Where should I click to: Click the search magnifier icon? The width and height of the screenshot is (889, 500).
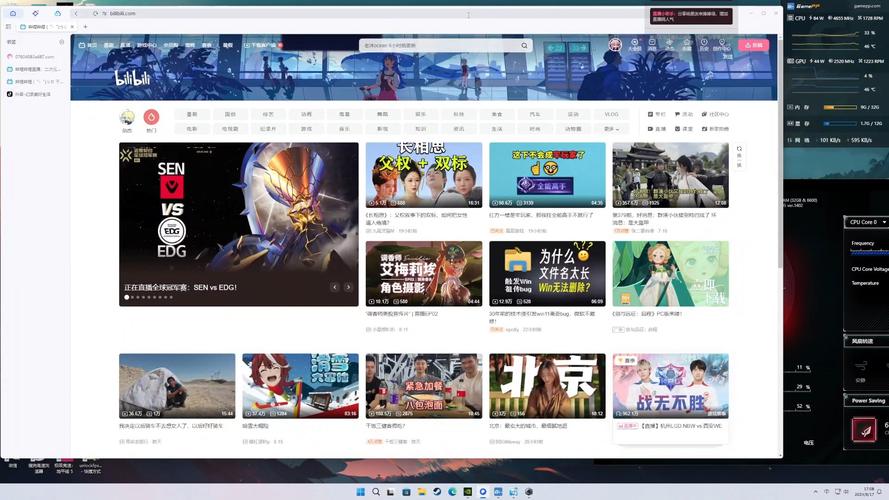(524, 45)
